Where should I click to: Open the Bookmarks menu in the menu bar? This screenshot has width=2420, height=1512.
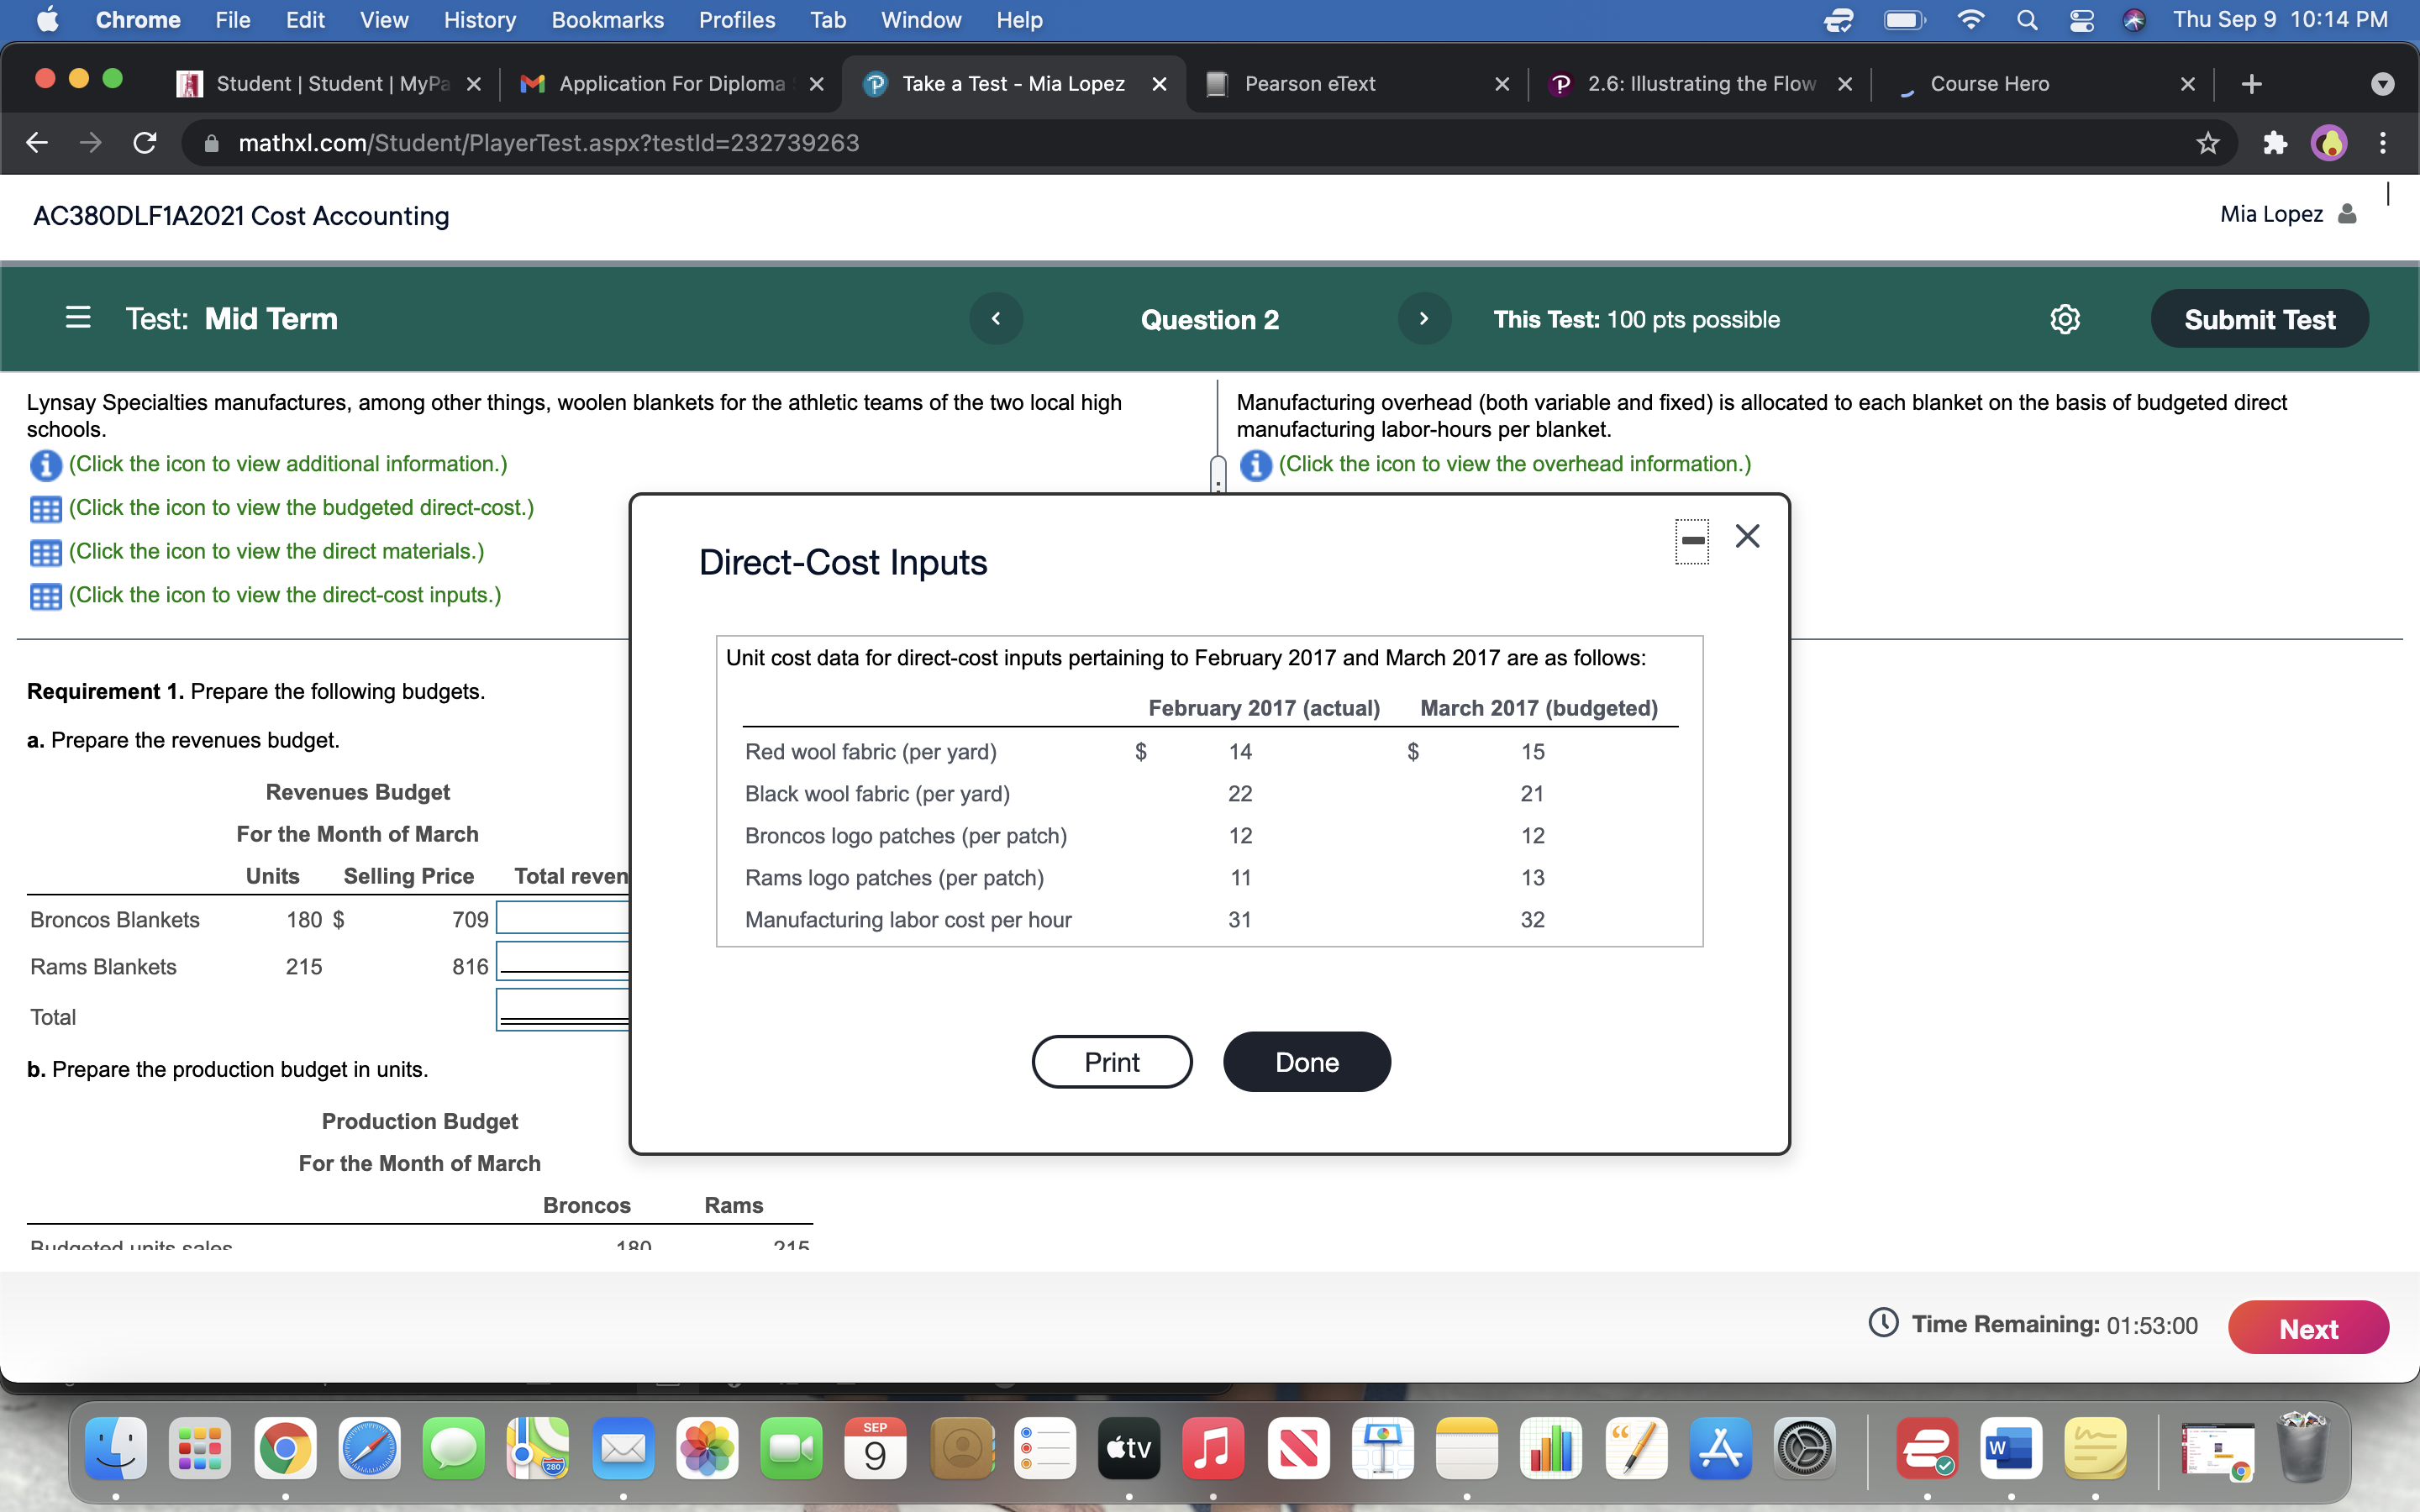[608, 19]
